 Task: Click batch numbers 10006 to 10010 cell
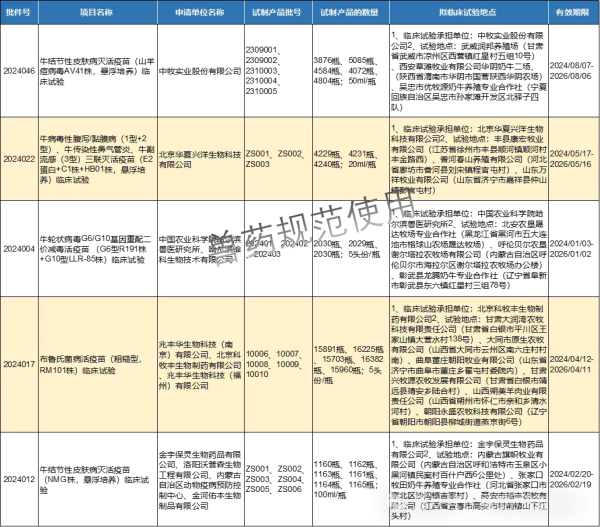pos(278,364)
